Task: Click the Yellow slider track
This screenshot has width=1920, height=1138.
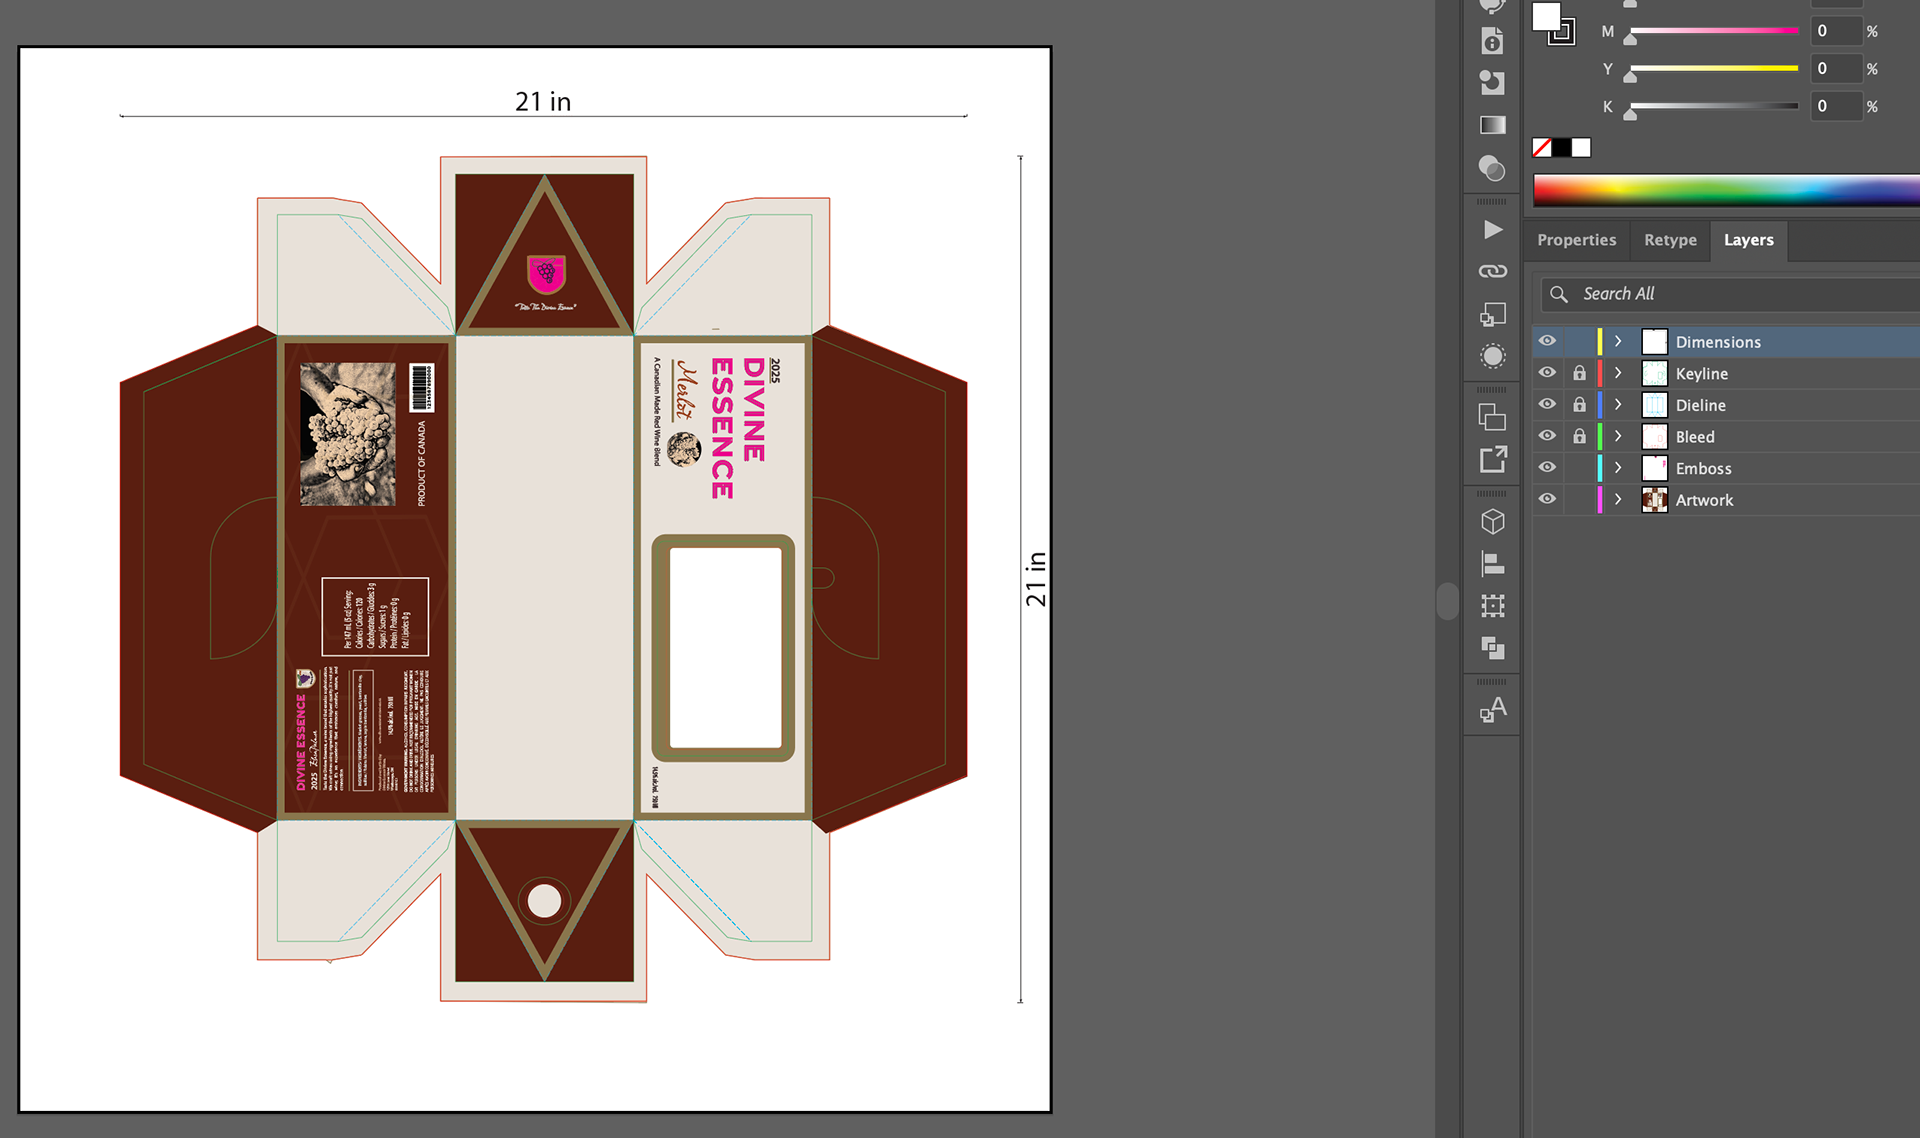Action: coord(1714,68)
